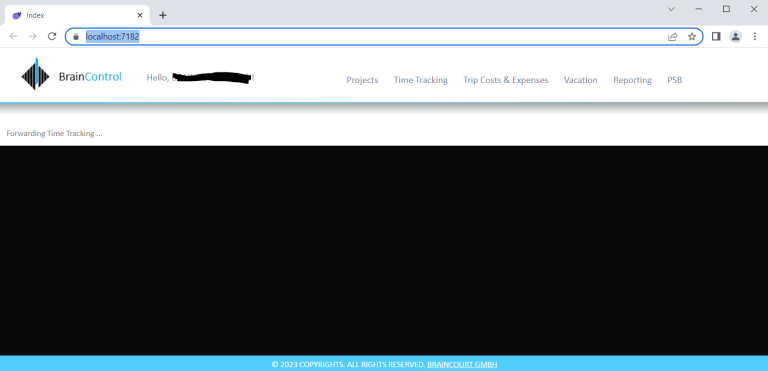This screenshot has height=371, width=768.
Task: Click the share page icon
Action: [x=672, y=36]
